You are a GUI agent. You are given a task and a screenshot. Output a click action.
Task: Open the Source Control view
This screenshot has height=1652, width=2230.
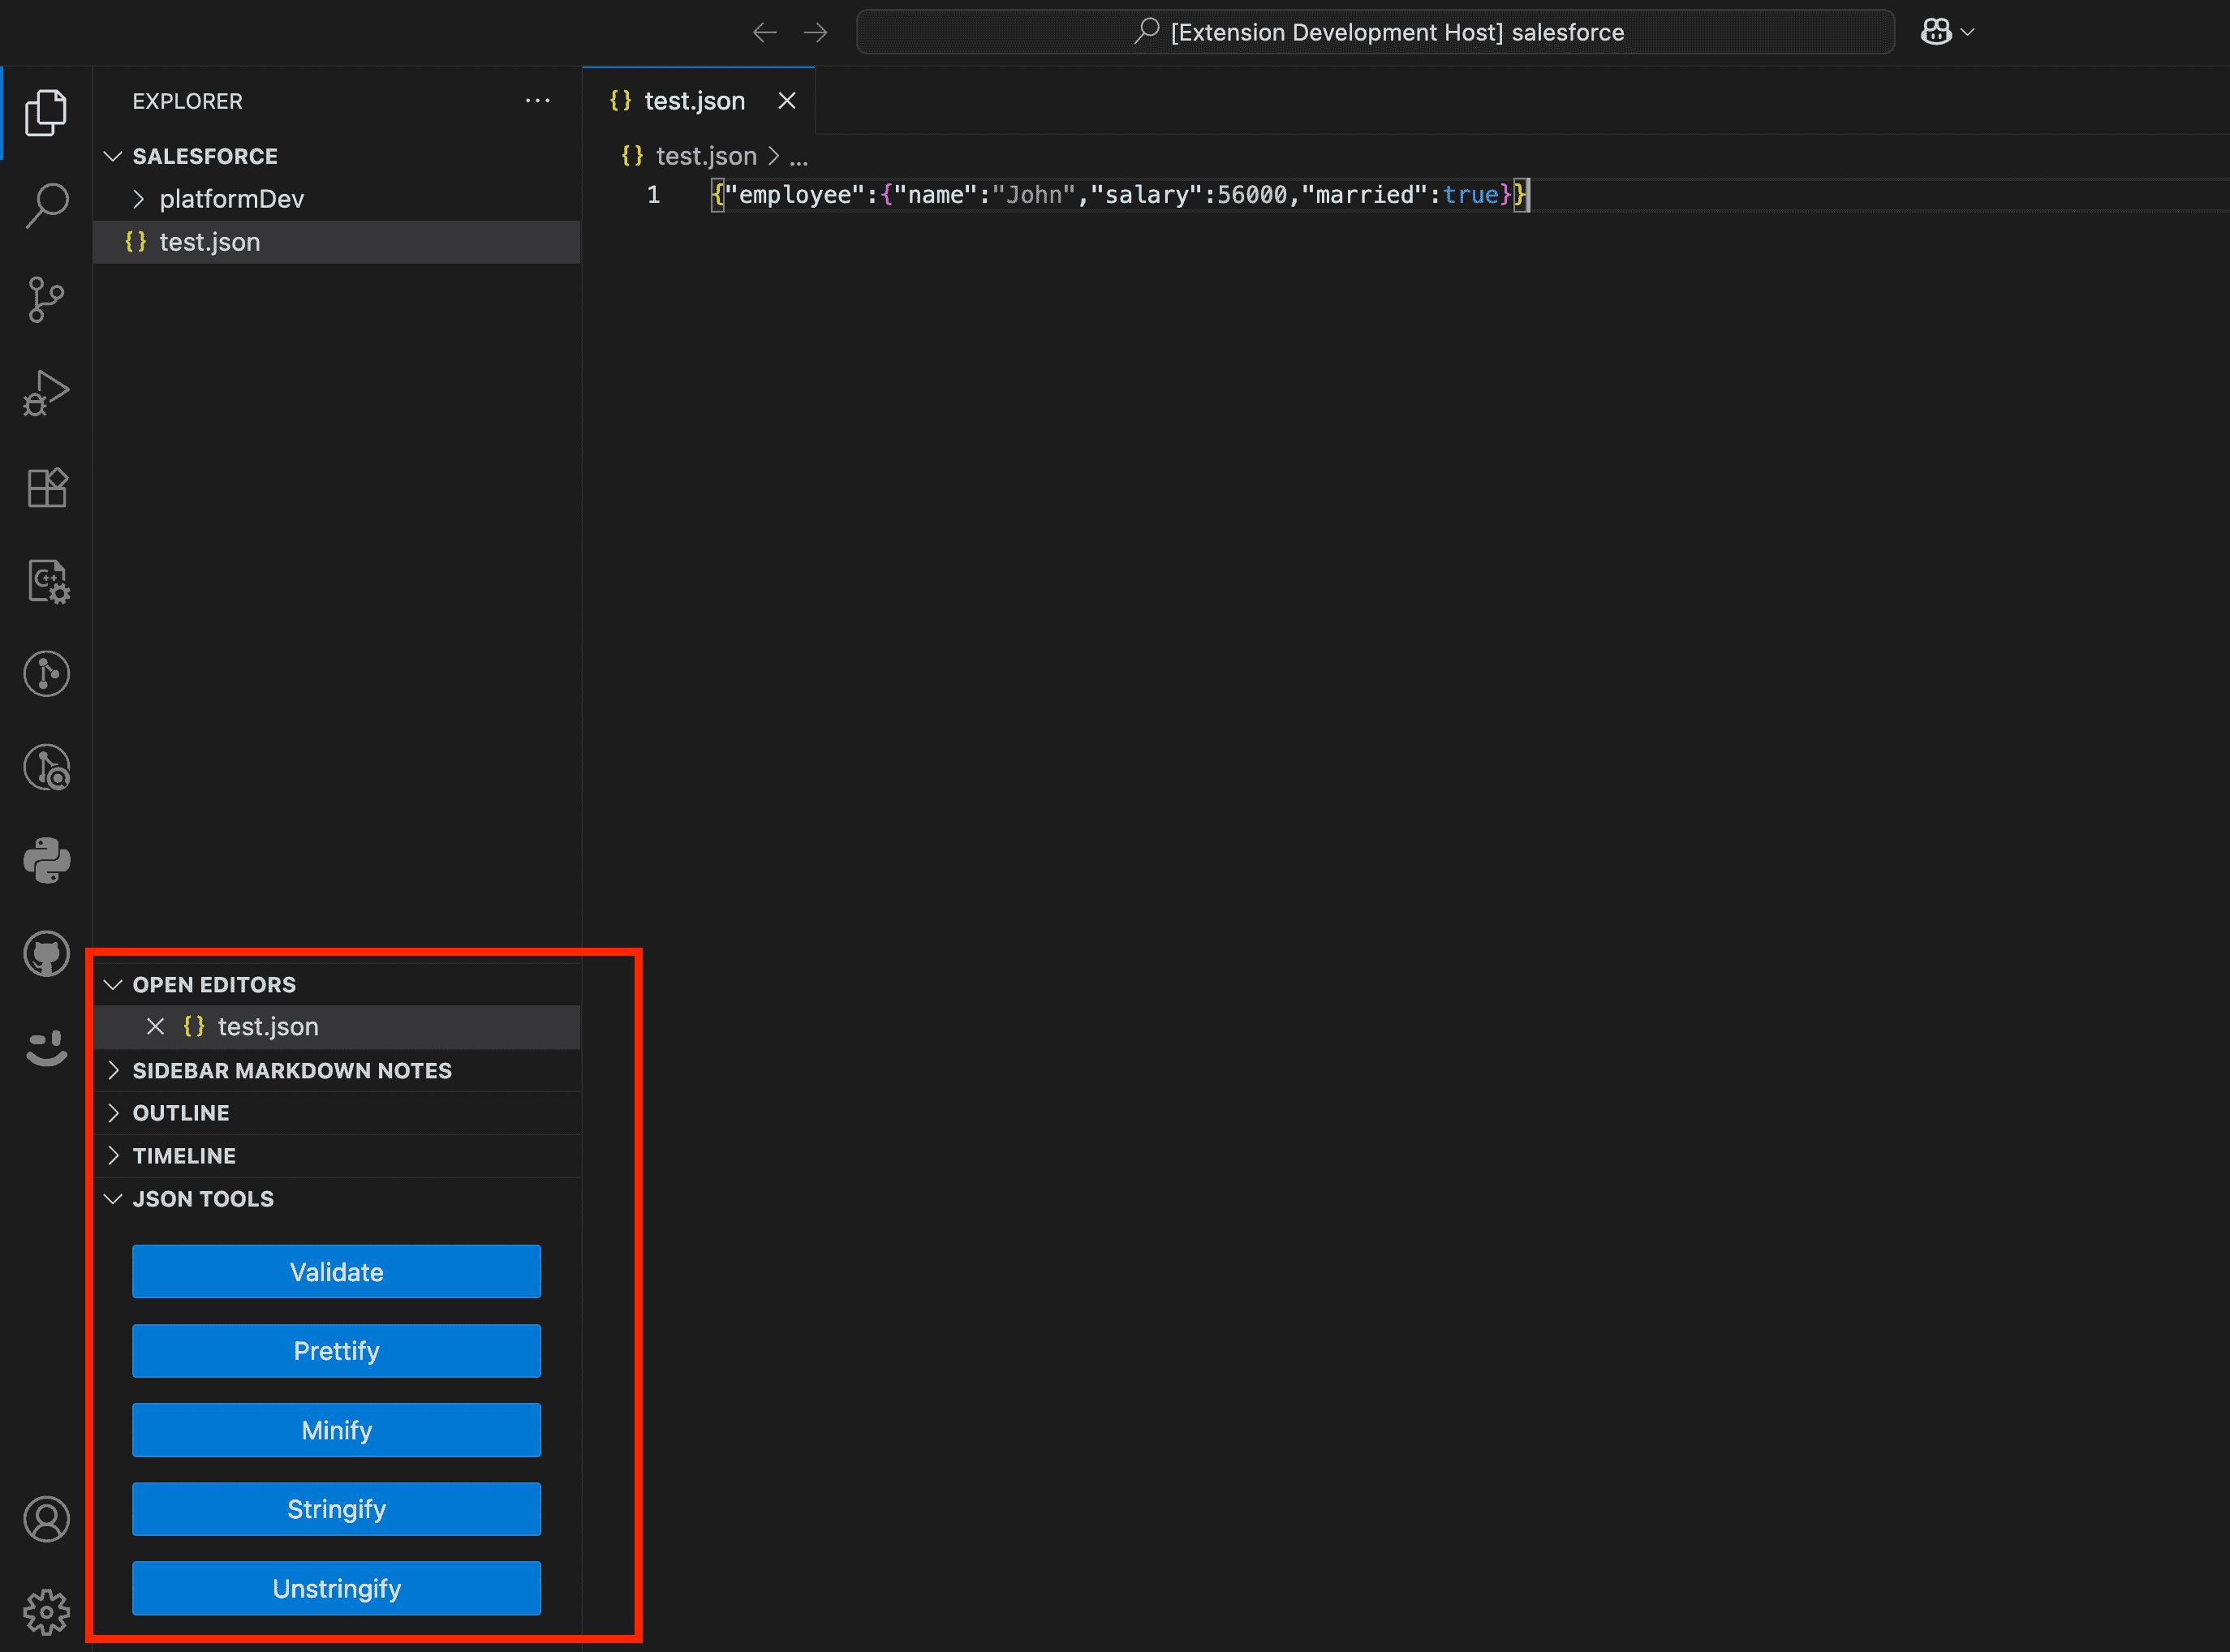coord(46,299)
